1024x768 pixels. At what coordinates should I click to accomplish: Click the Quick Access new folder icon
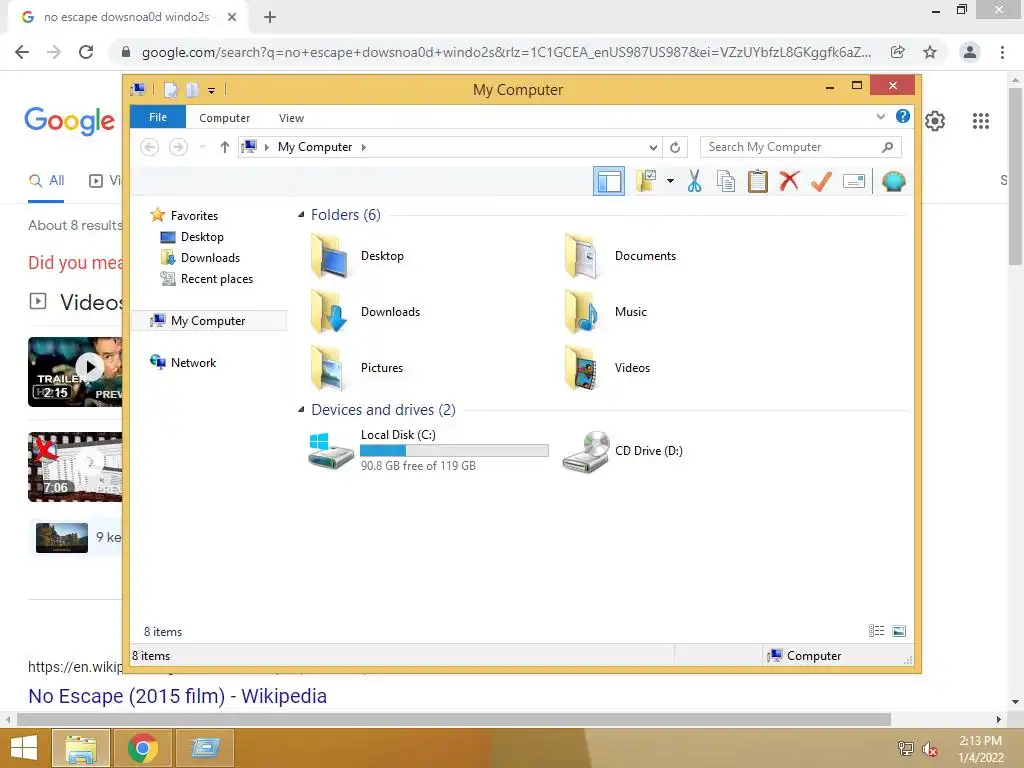point(192,89)
